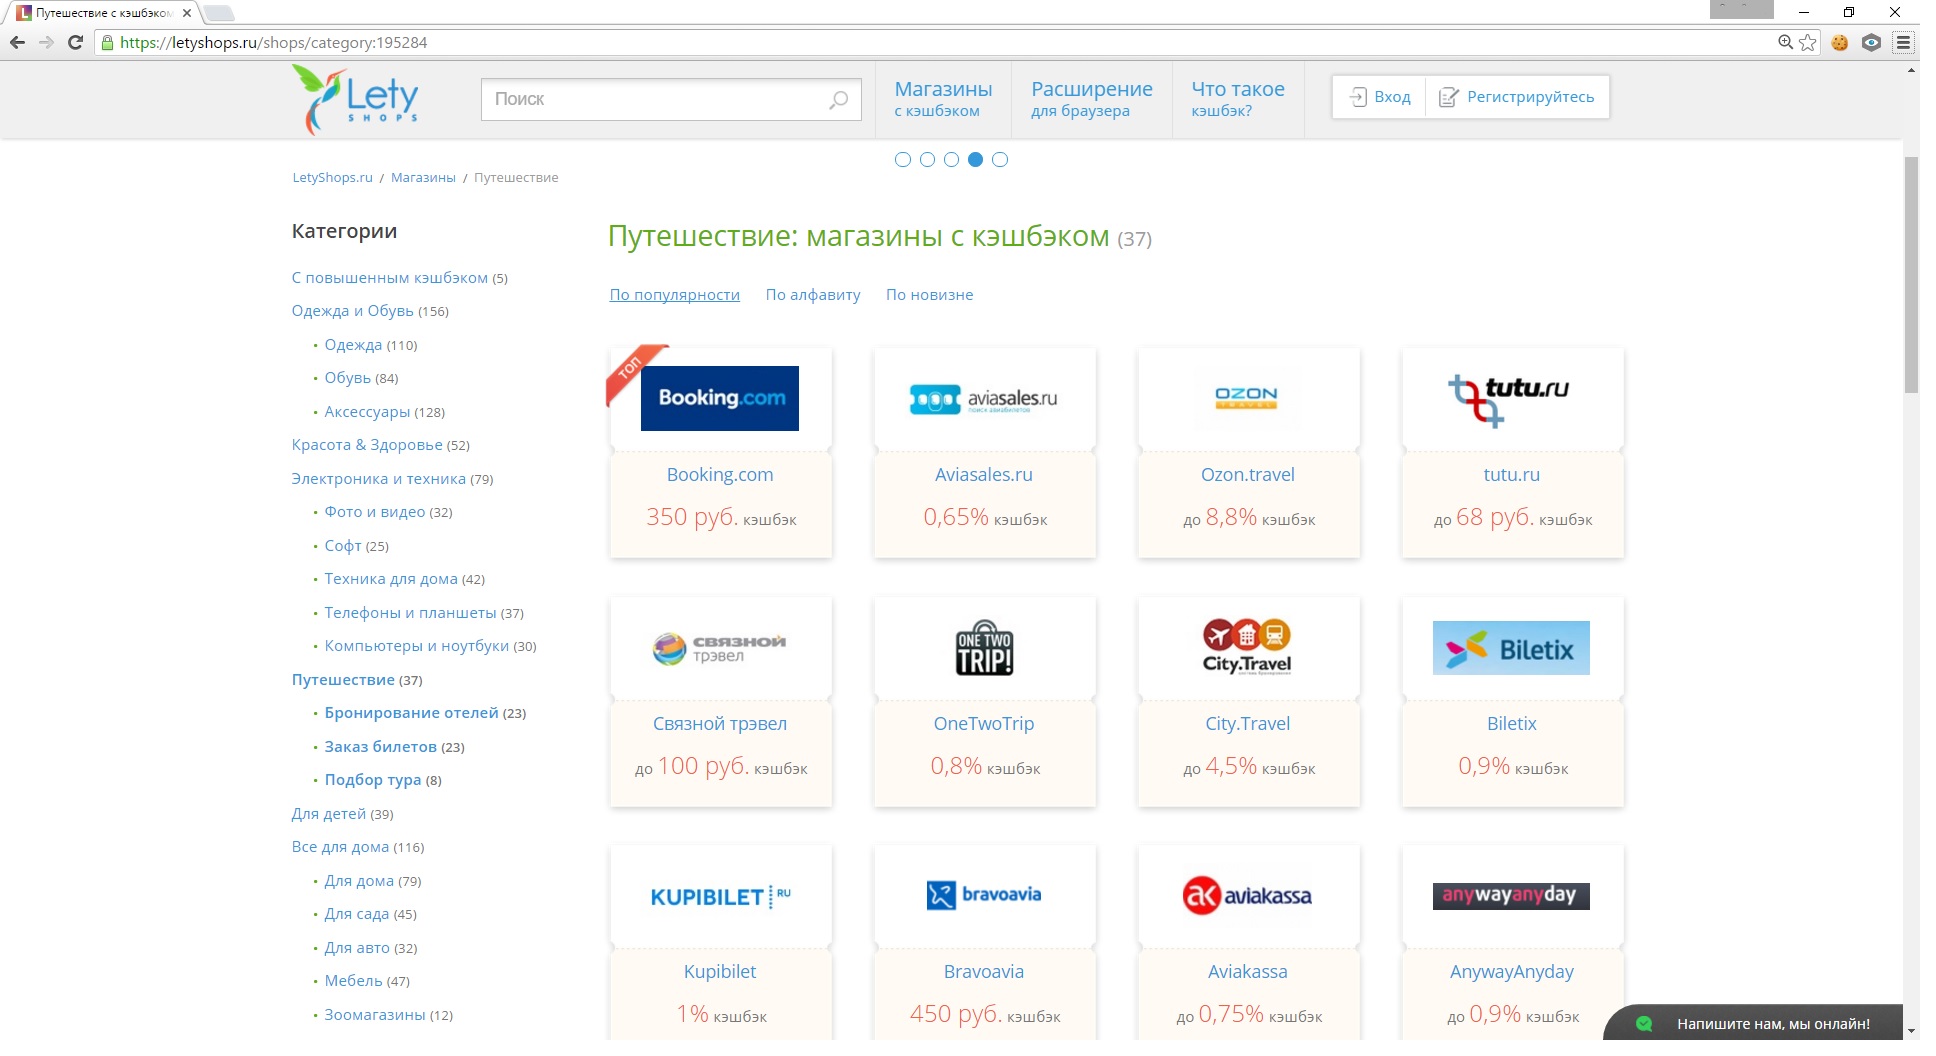Open the browser zoom magnifier icon

[1785, 42]
